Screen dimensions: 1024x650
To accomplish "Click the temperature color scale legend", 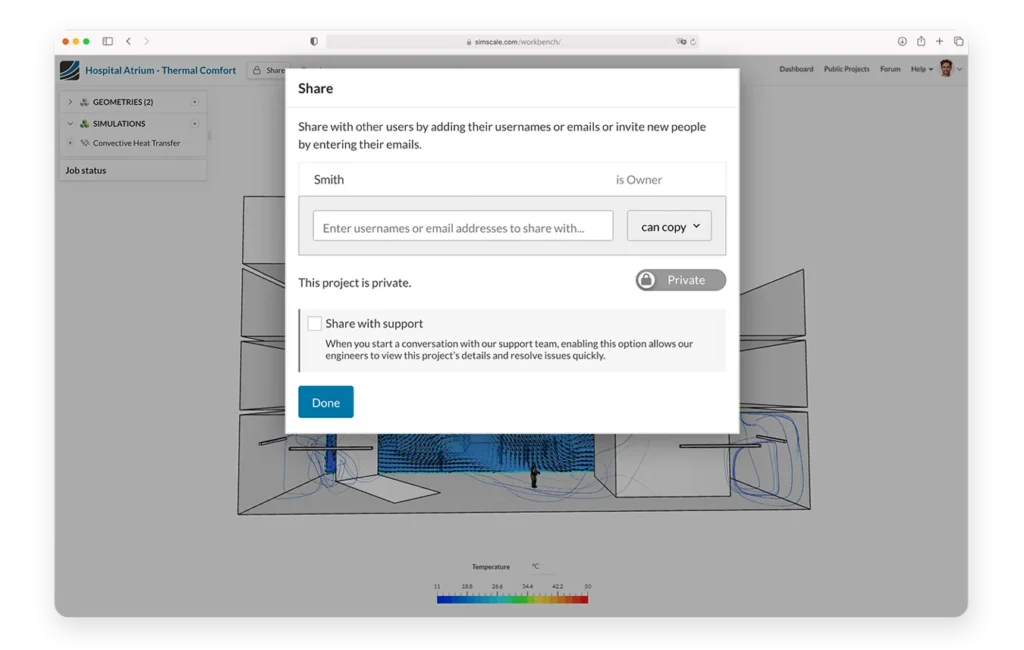I will pyautogui.click(x=511, y=598).
